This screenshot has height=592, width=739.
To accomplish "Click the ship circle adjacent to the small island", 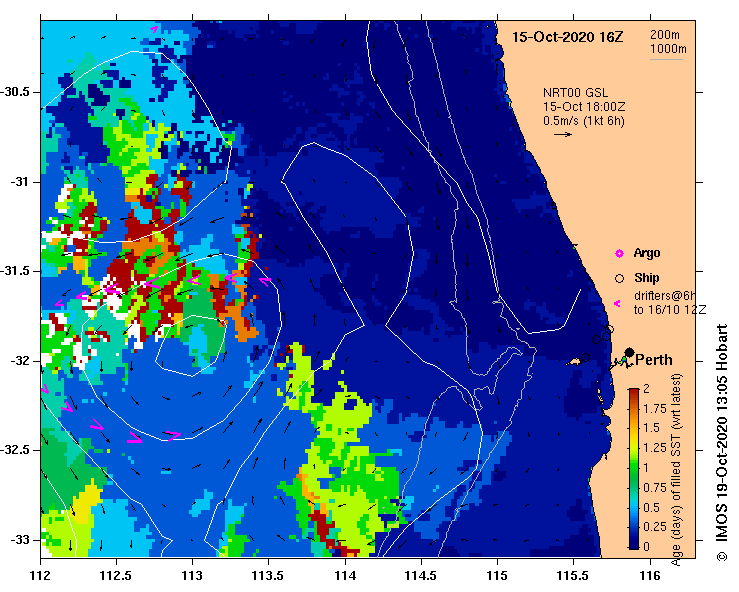I will pos(585,358).
